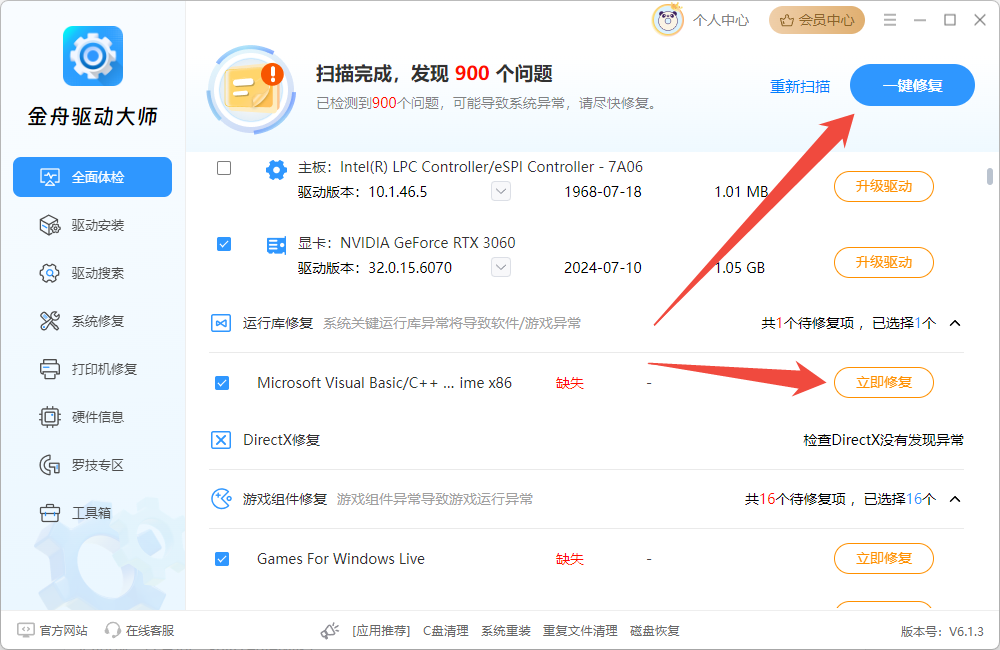Viewport: 1000px width, 650px height.
Task: Collapse the 运行库修复 section chevron
Action: coord(955,323)
